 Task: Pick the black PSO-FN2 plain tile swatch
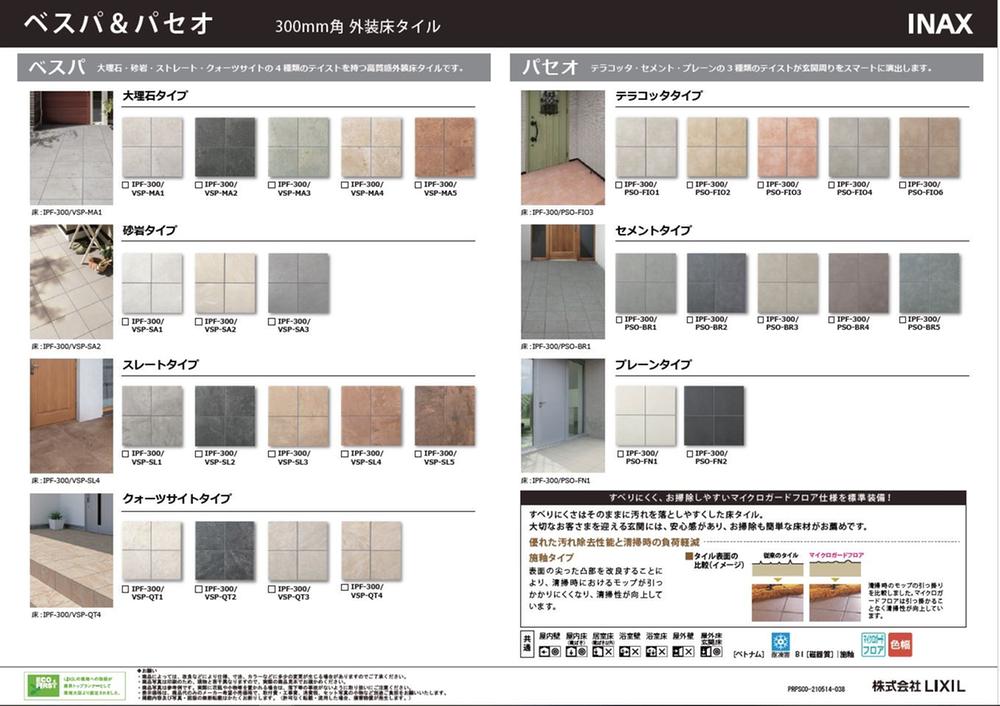point(714,416)
